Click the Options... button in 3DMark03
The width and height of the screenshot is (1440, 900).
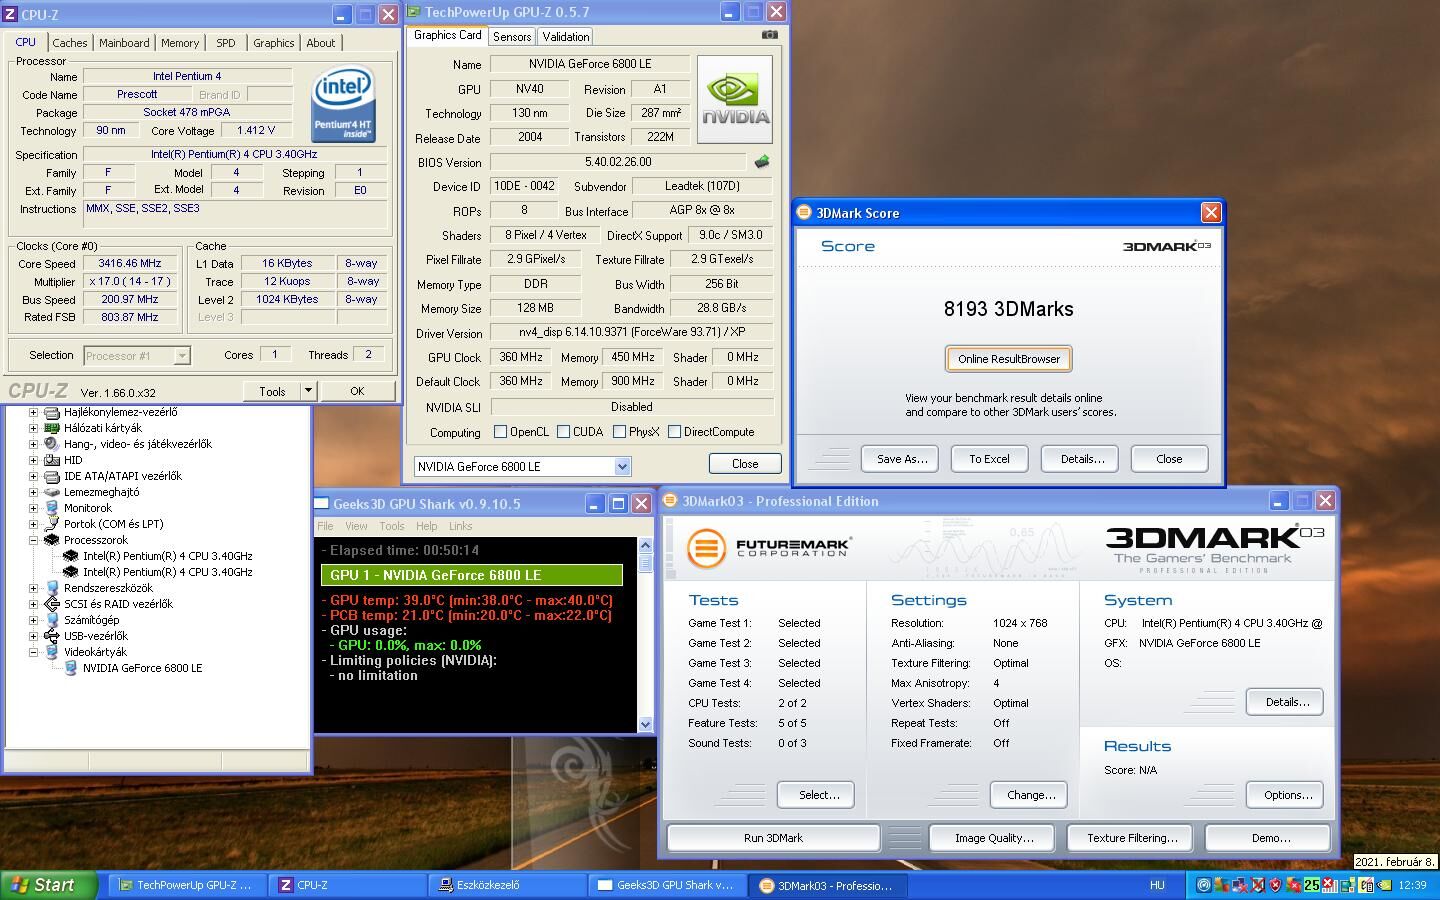tap(1287, 795)
